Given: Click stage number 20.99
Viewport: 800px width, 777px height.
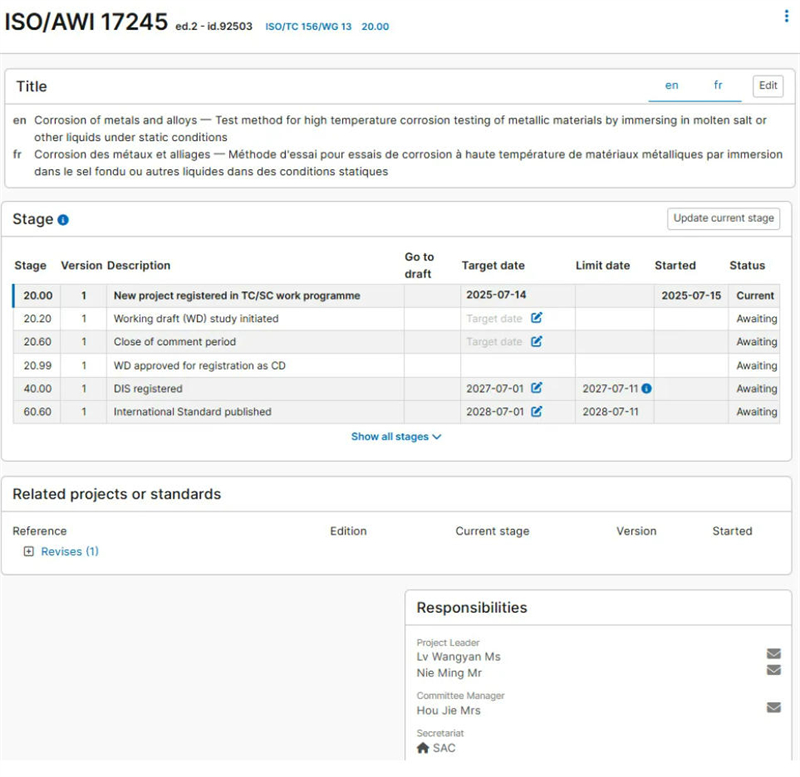Looking at the screenshot, I should (x=37, y=365).
